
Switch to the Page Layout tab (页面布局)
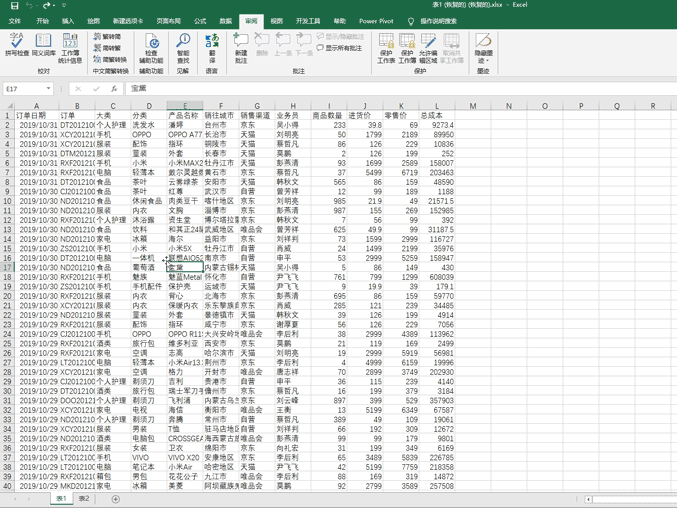(x=168, y=21)
